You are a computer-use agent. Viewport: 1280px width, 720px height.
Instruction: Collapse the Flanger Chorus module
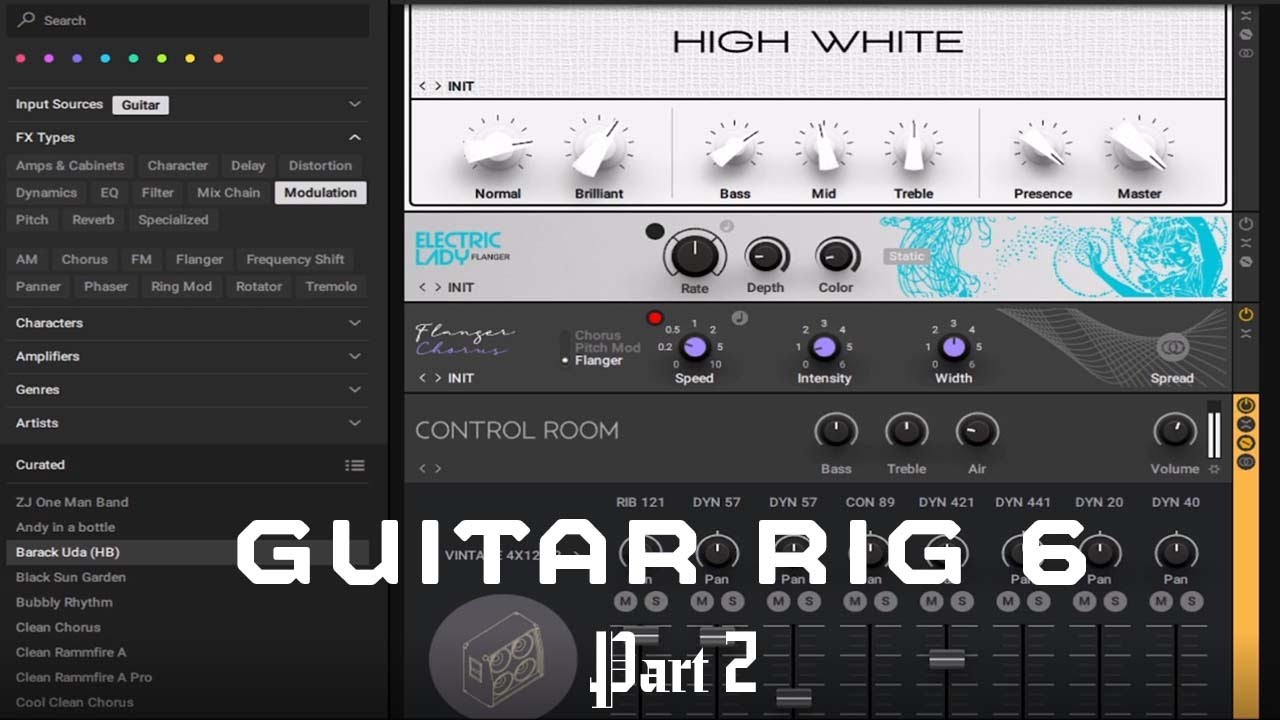[x=1246, y=334]
